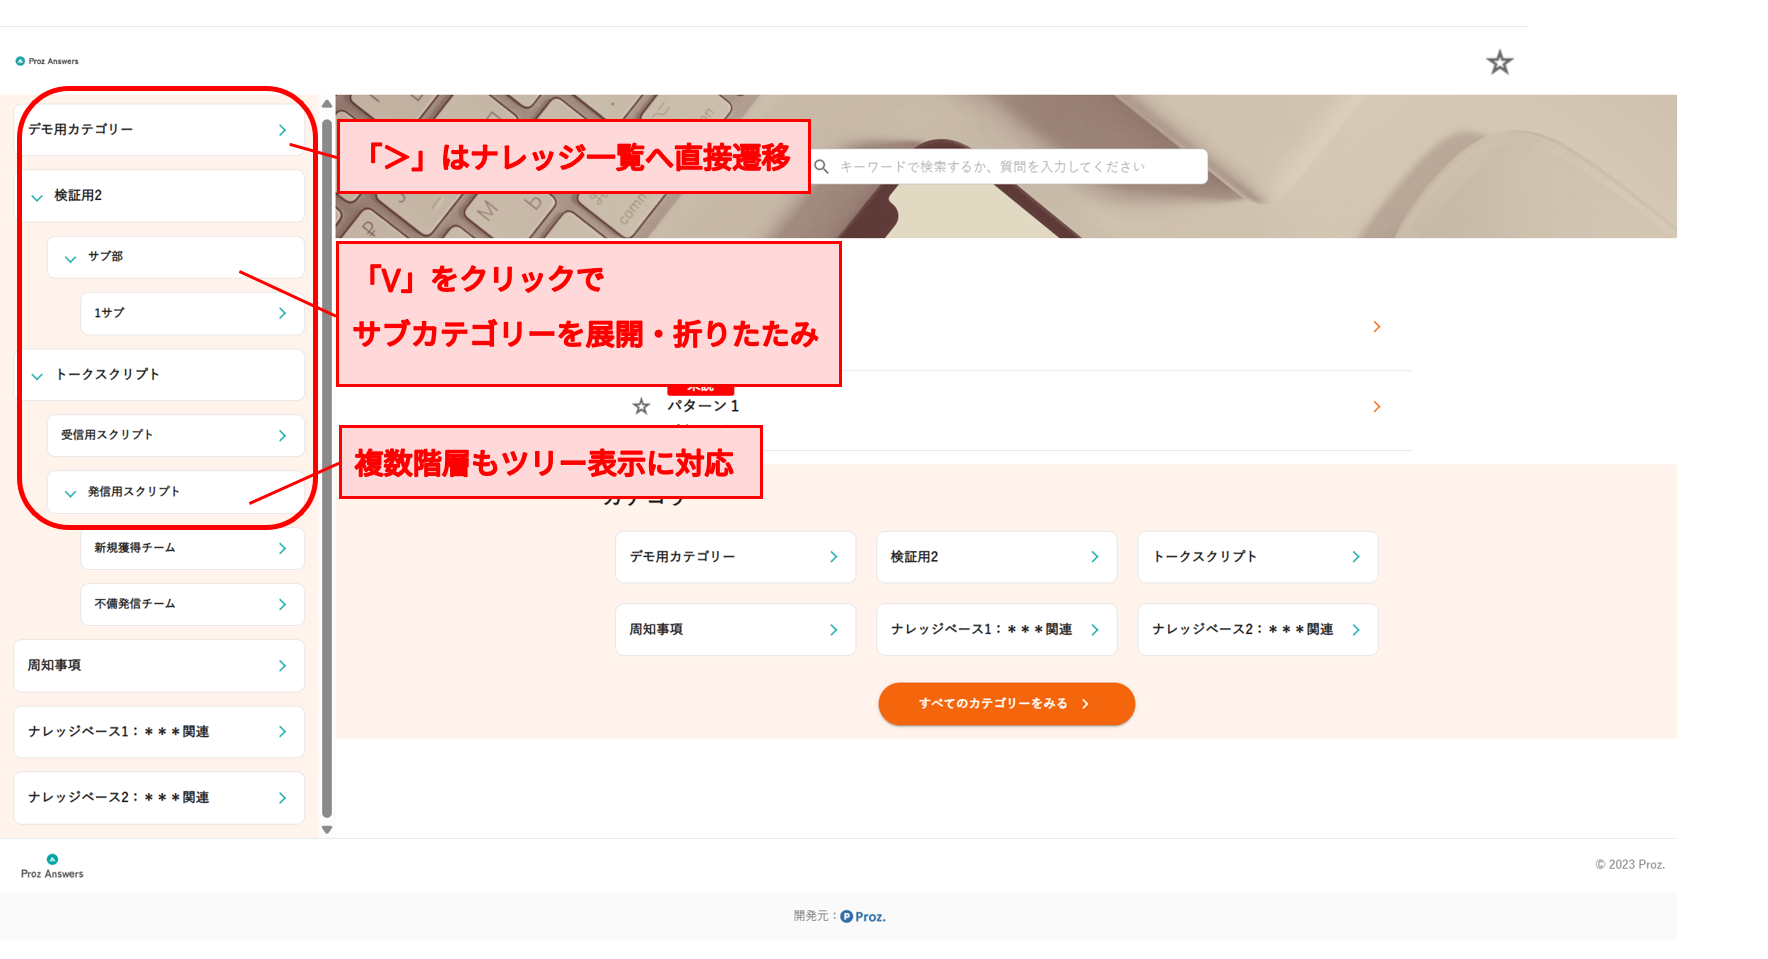Screen dimensions: 1768x959
Task: Open orange arrow on パターン1 row
Action: [1377, 407]
